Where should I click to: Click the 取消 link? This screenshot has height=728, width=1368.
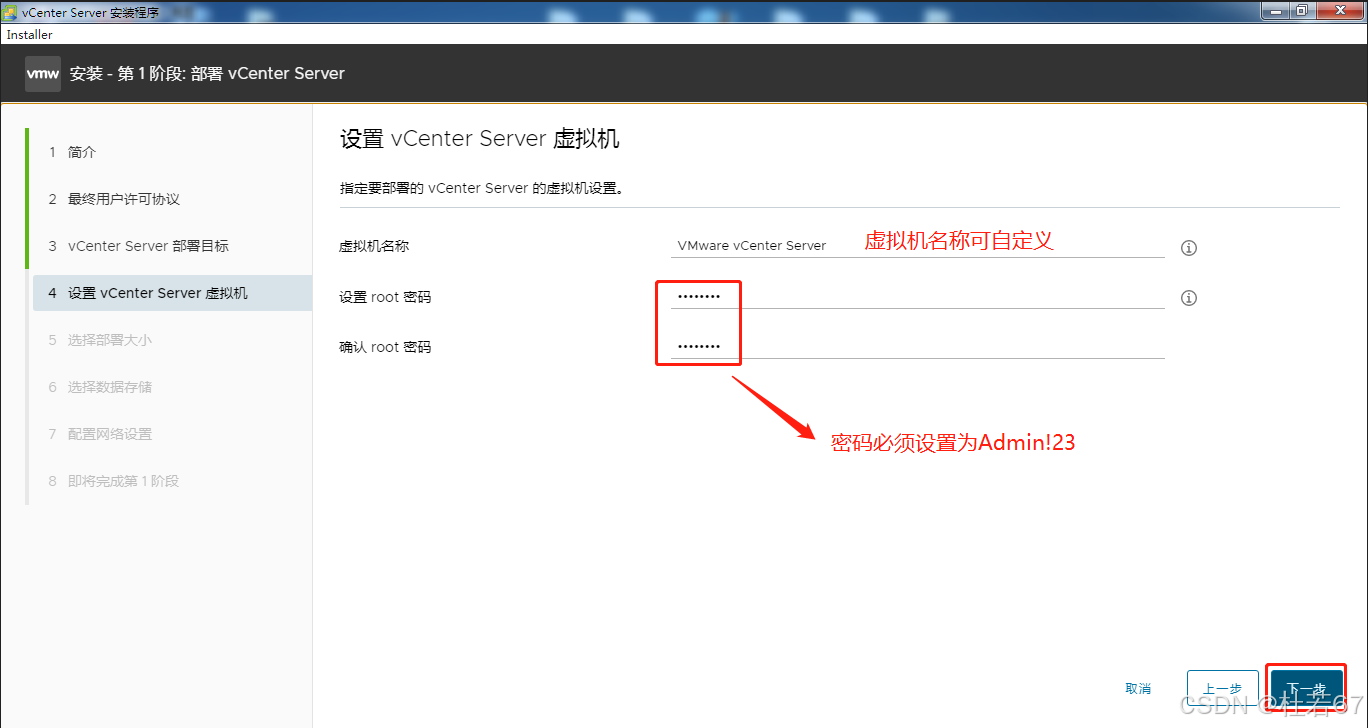click(x=1138, y=689)
